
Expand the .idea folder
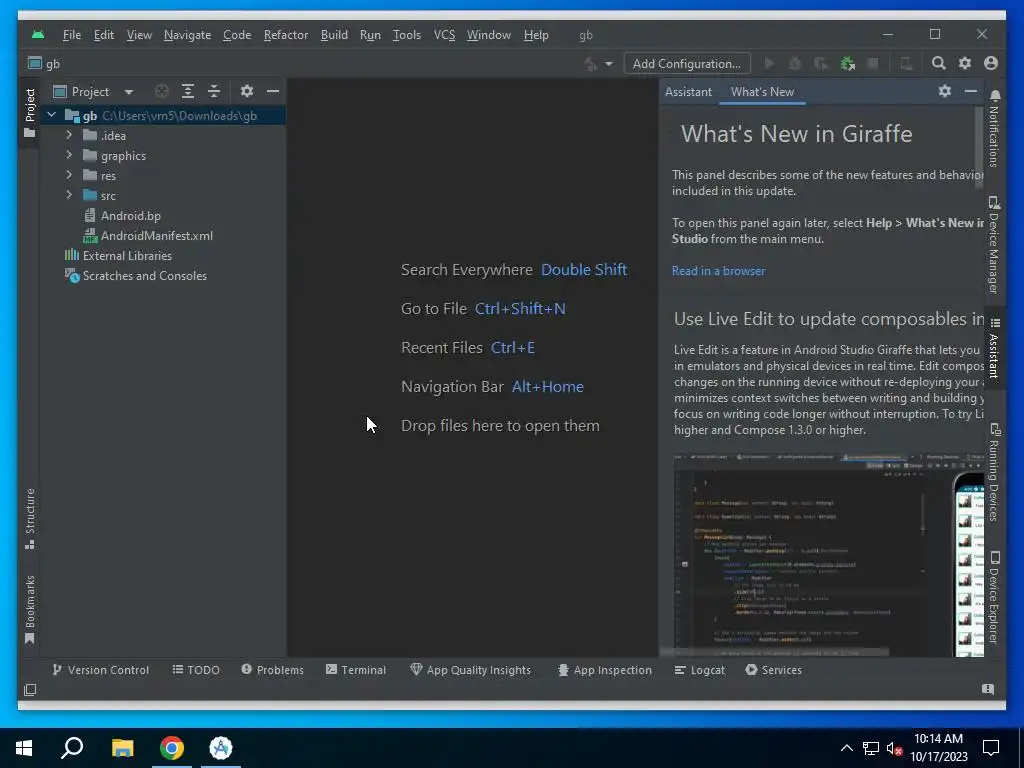tap(69, 135)
